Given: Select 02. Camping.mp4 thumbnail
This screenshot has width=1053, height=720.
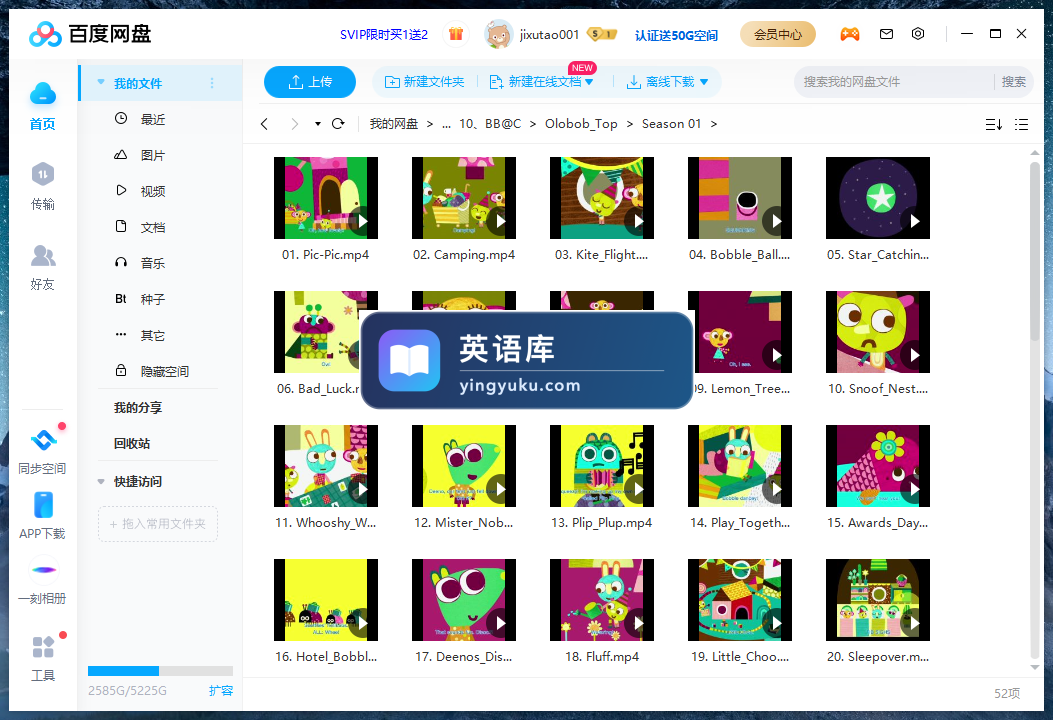Looking at the screenshot, I should (x=464, y=198).
